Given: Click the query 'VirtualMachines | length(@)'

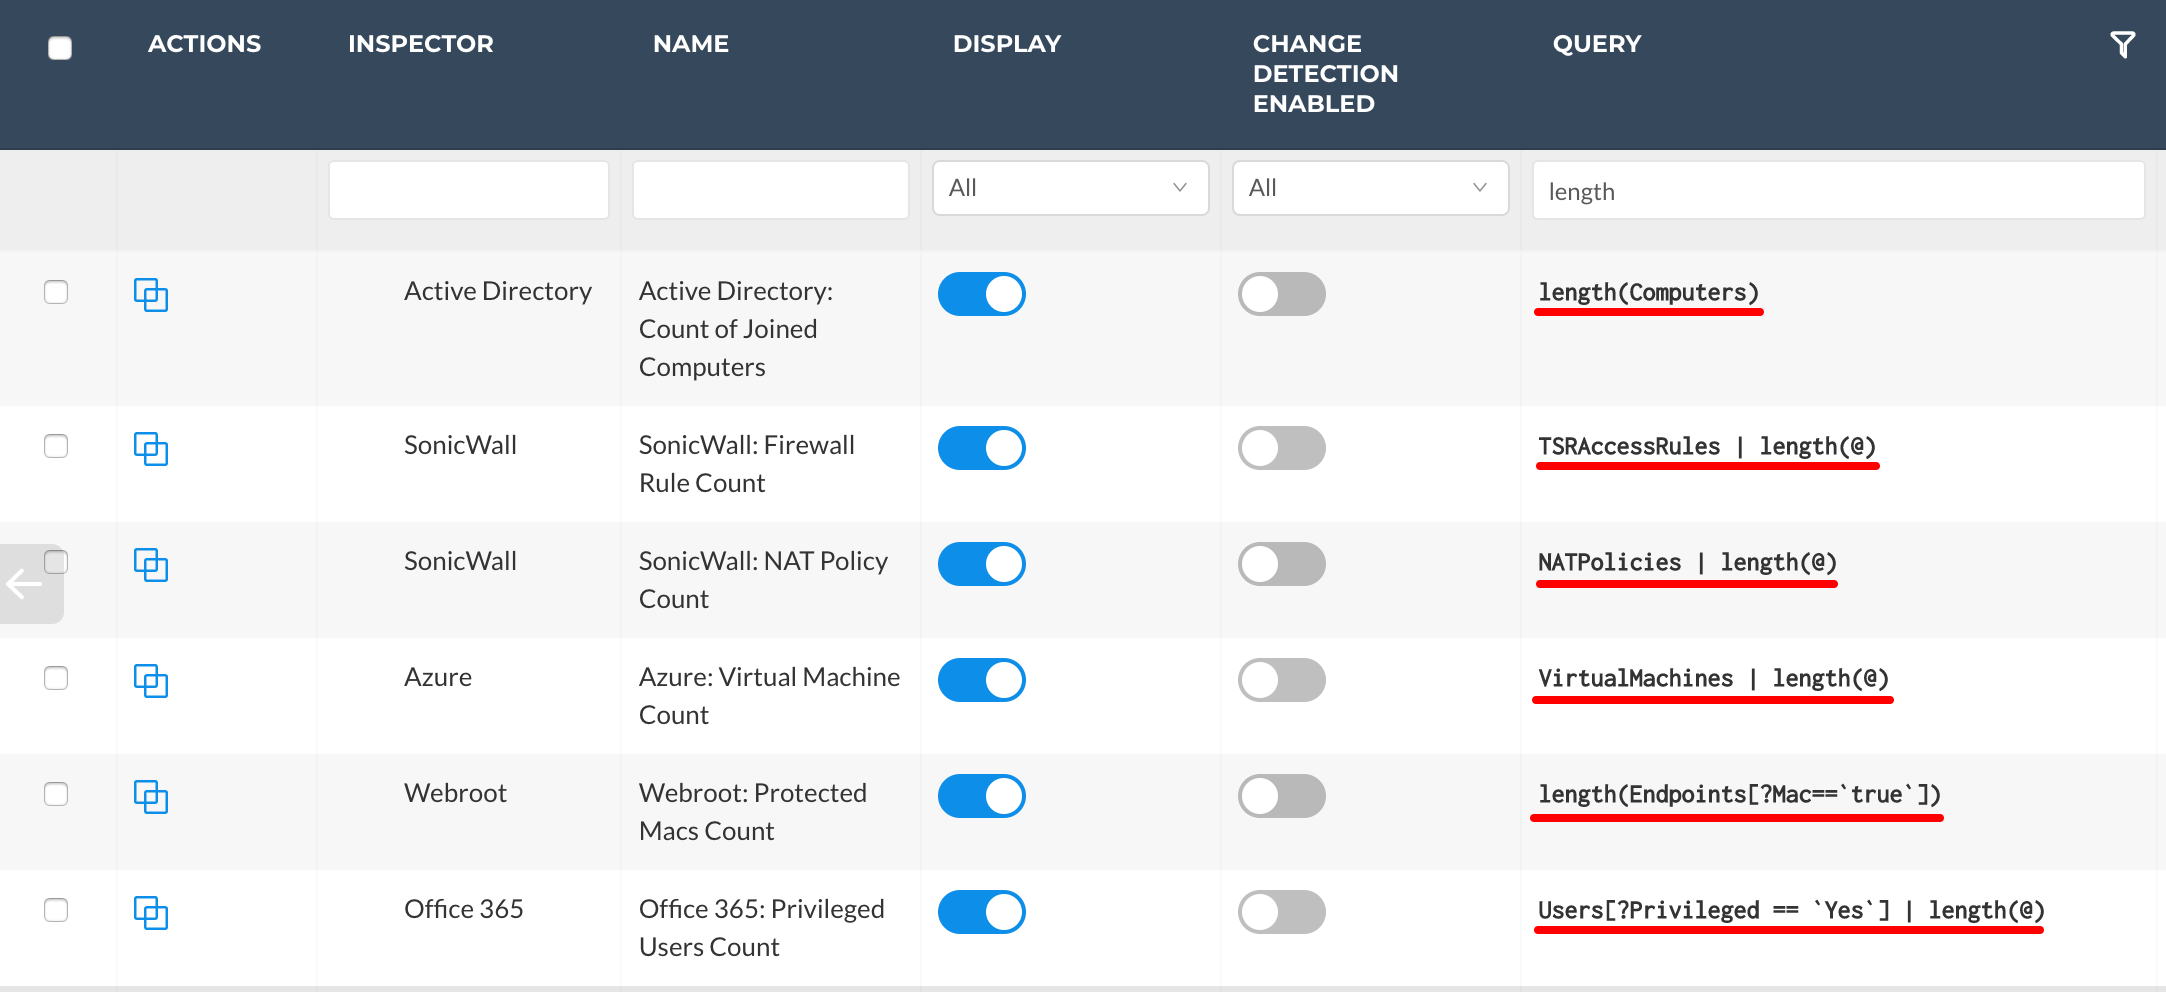Looking at the screenshot, I should pyautogui.click(x=1714, y=679).
